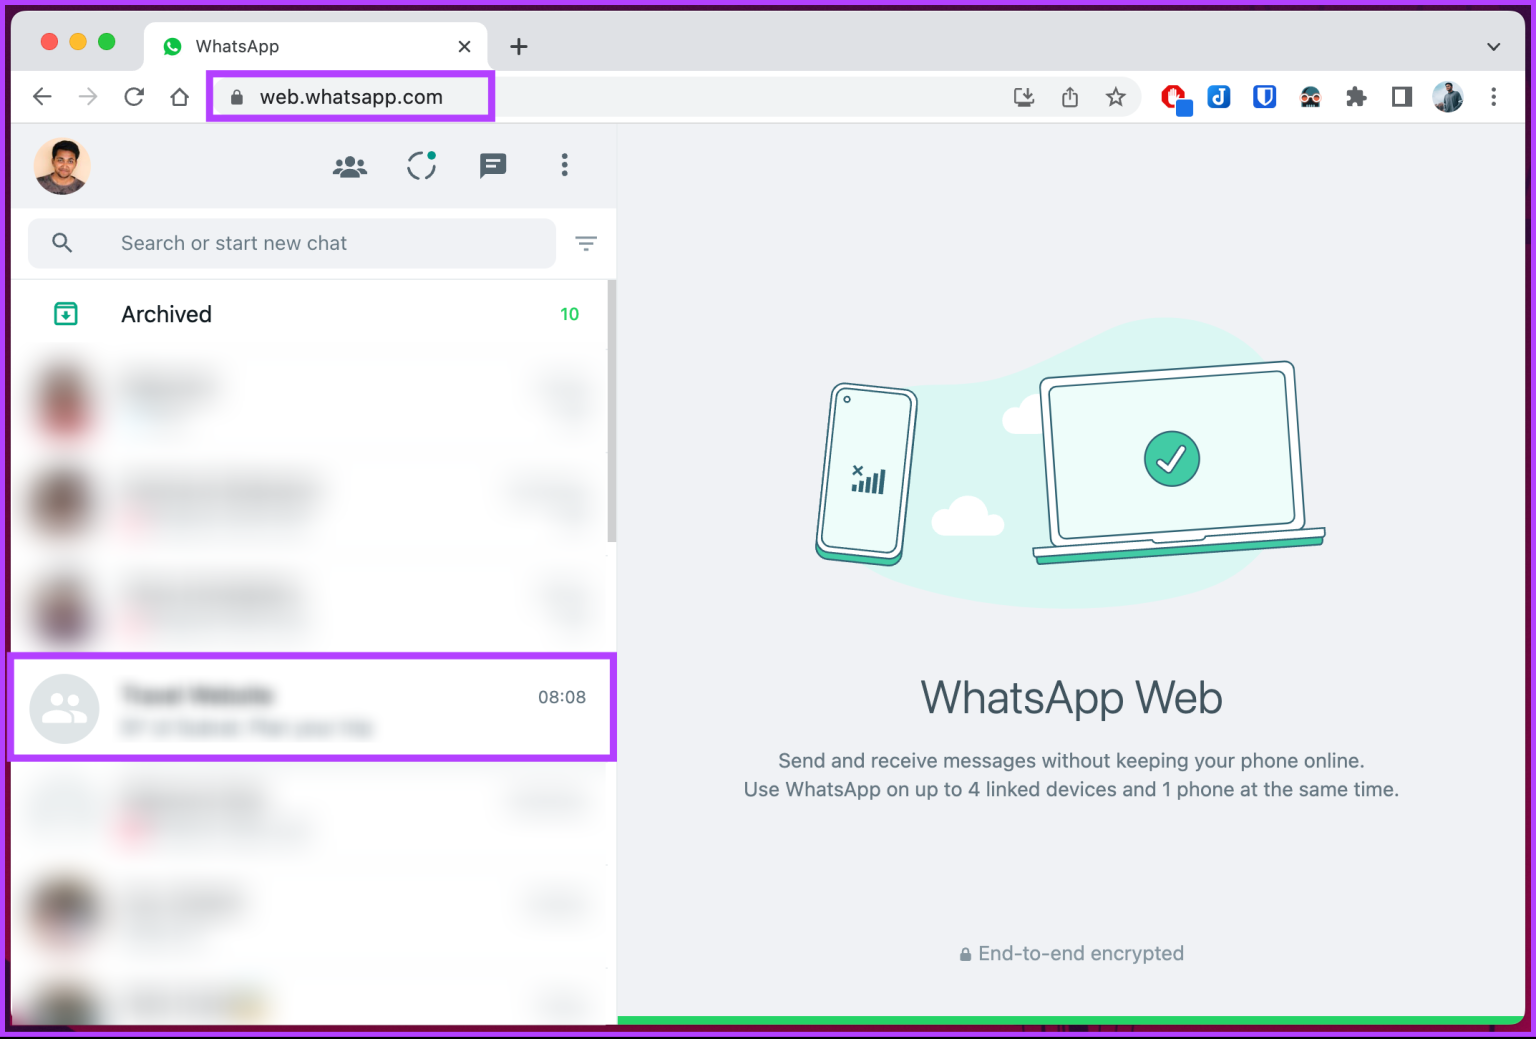The width and height of the screenshot is (1536, 1039).
Task: Open Chrome's three-dot browser menu
Action: click(1493, 96)
